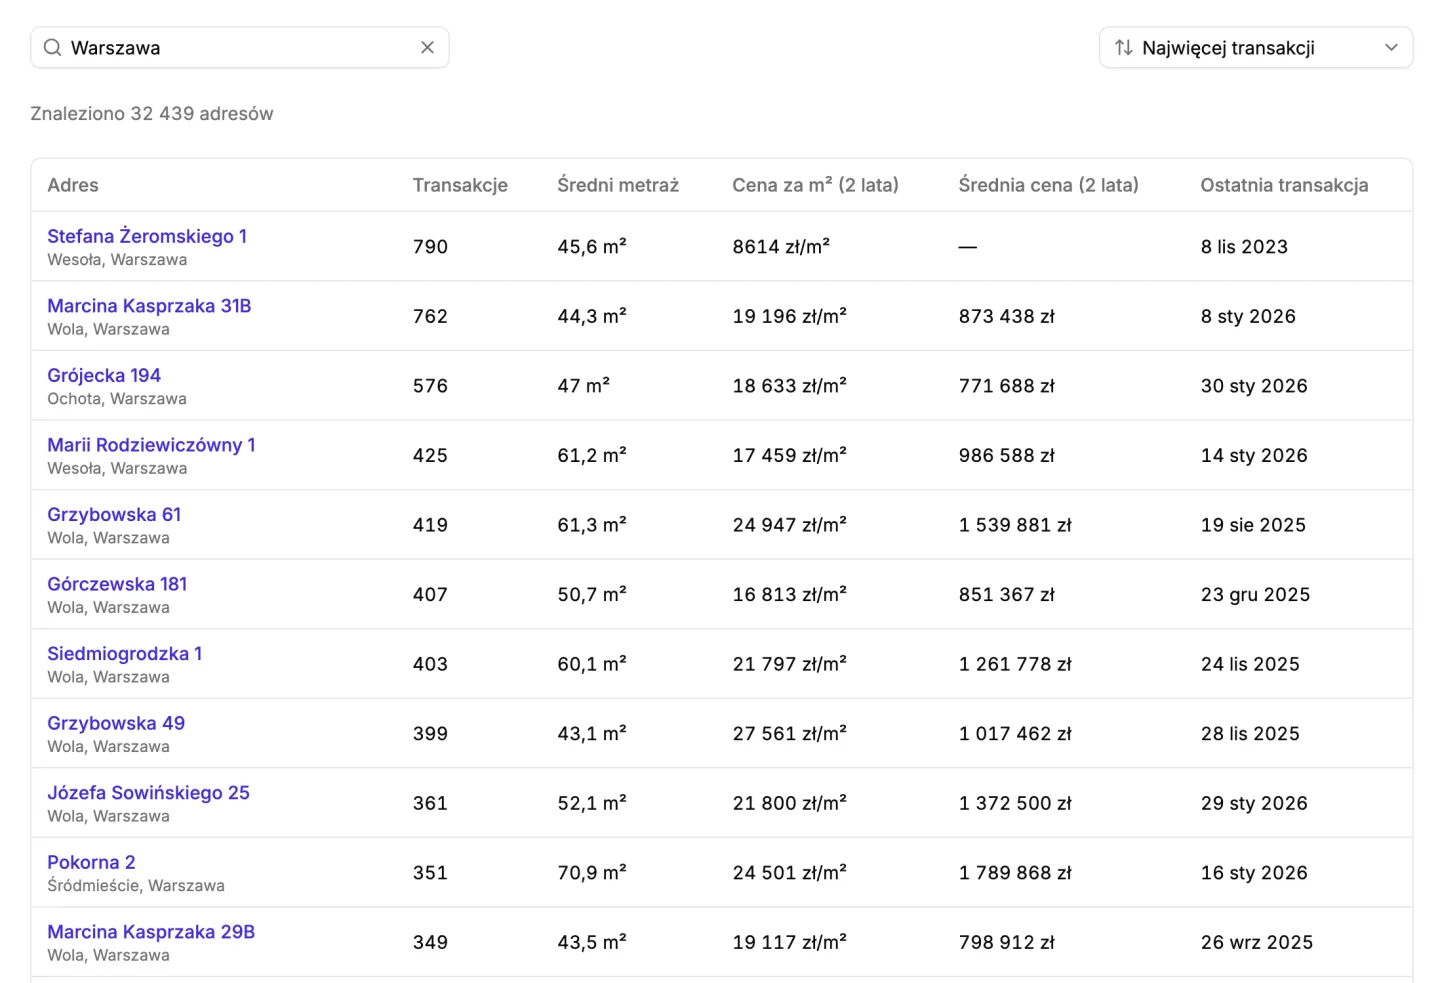Select the 70,9 m² area cell
1440x983 pixels.
592,872
